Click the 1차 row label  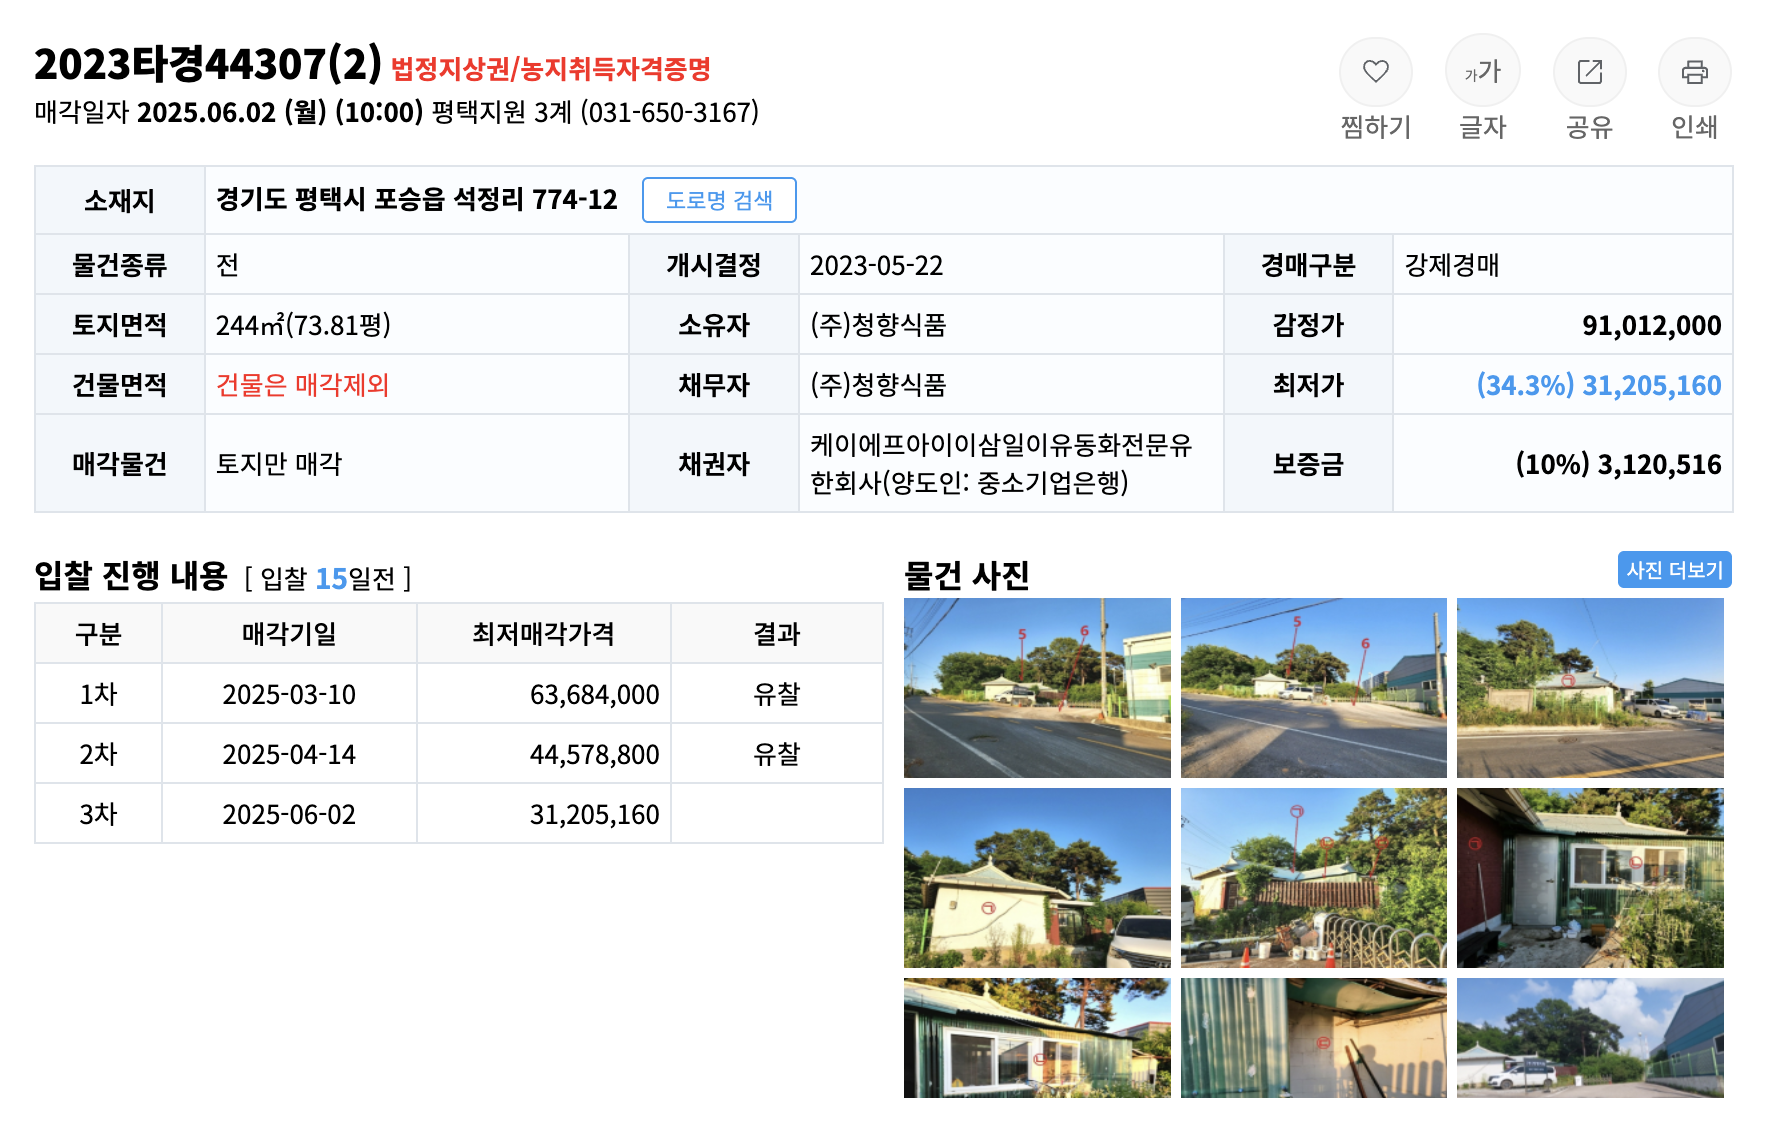pyautogui.click(x=99, y=694)
